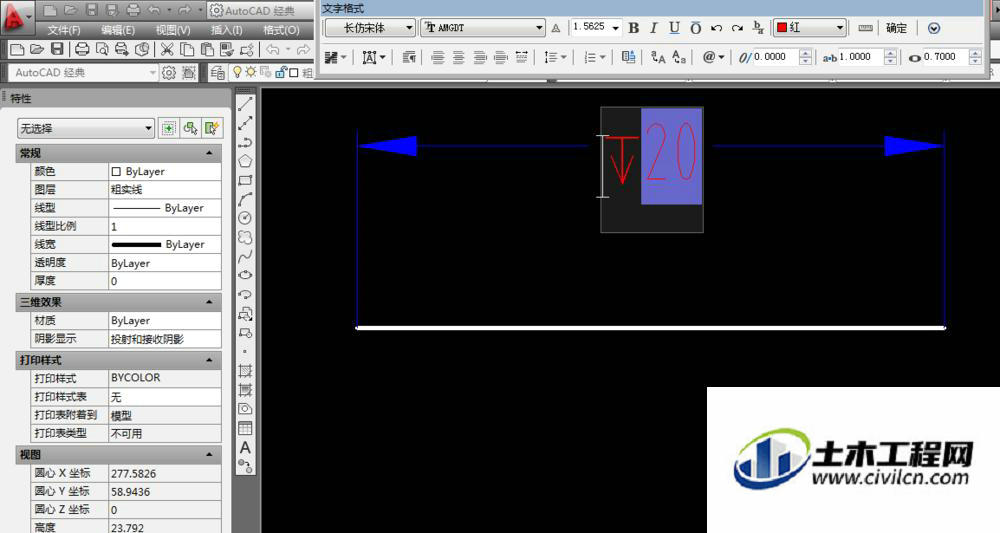The height and width of the screenshot is (533, 1000).
Task: Open the line spacing button dropdown
Action: click(555, 57)
